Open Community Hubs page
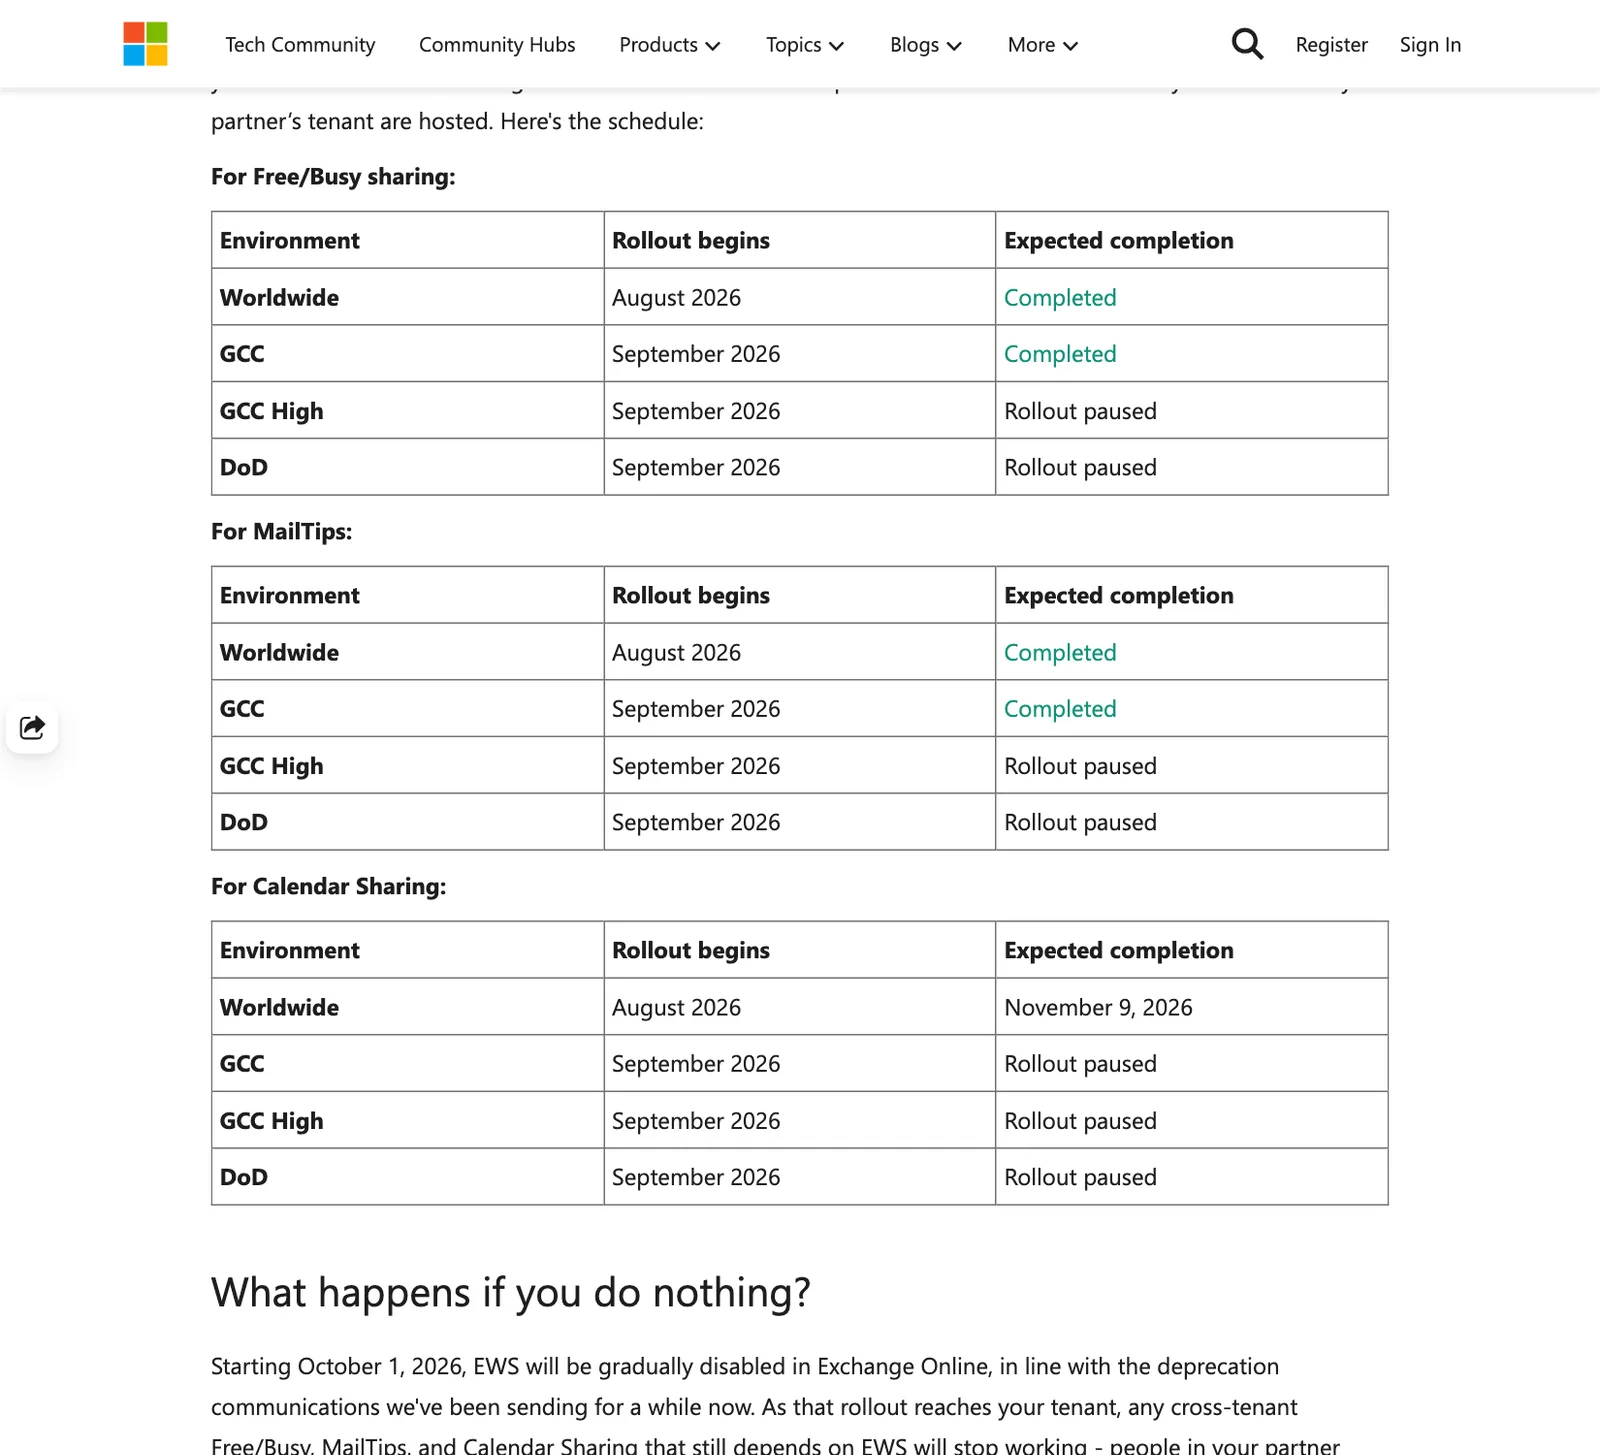The width and height of the screenshot is (1600, 1455). pos(497,45)
